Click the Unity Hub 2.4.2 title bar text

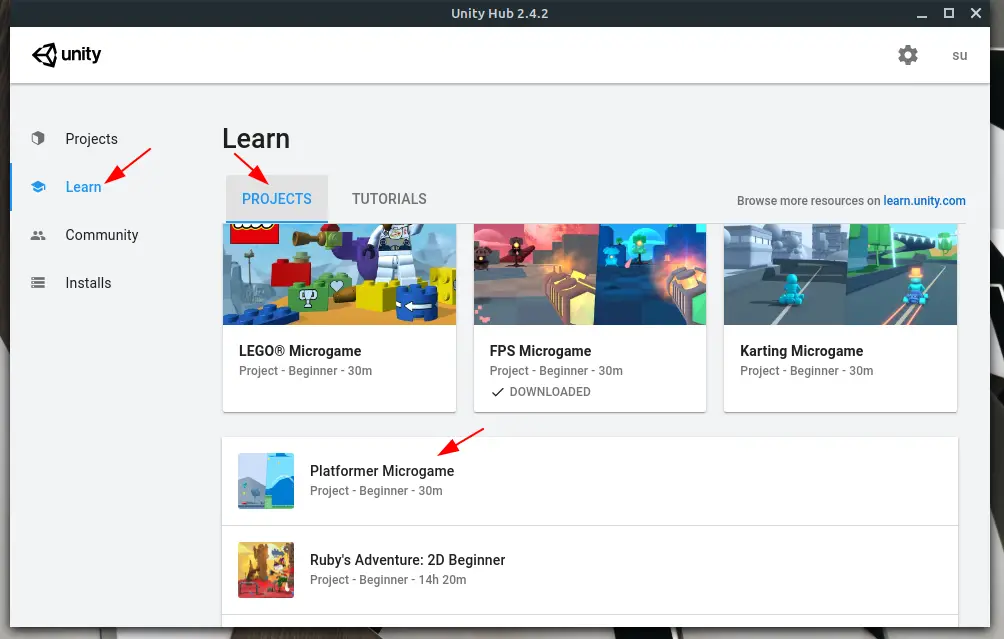(499, 13)
